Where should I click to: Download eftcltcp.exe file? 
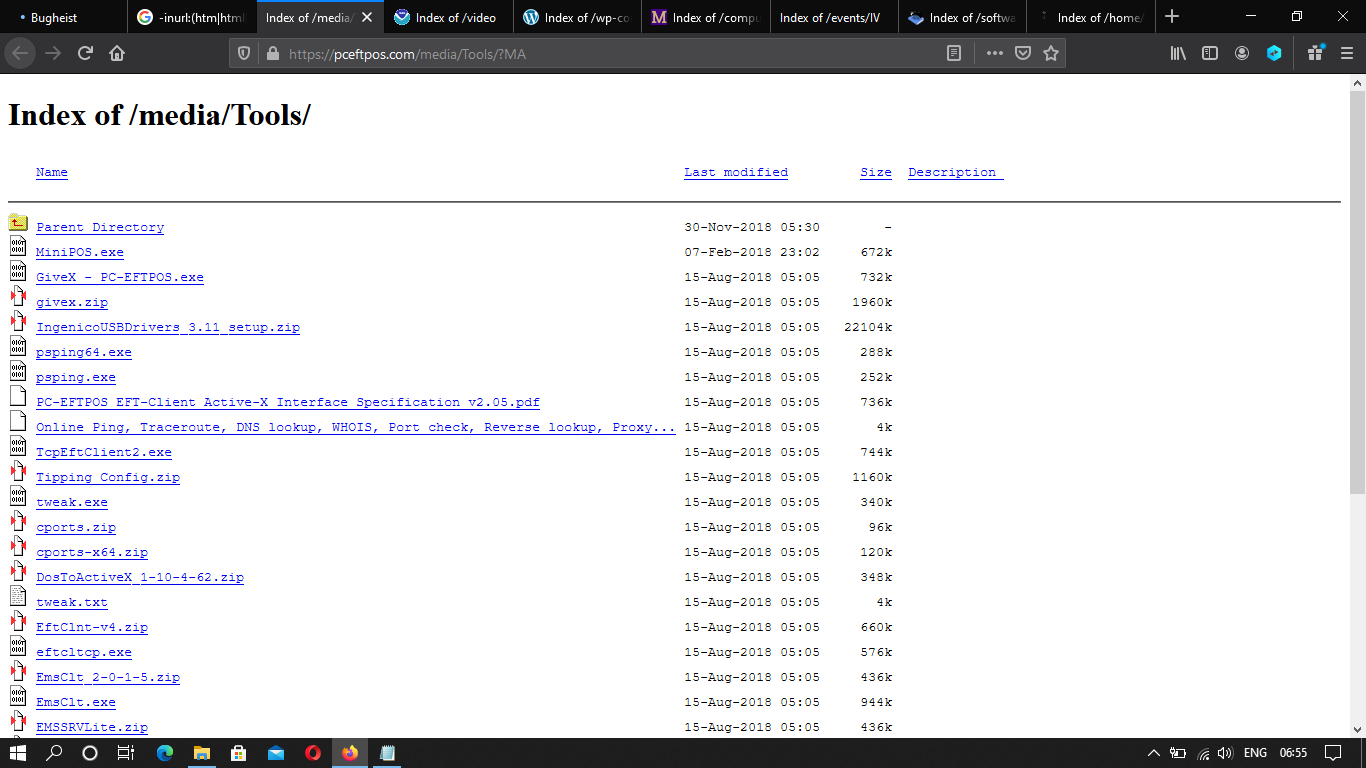click(x=84, y=652)
